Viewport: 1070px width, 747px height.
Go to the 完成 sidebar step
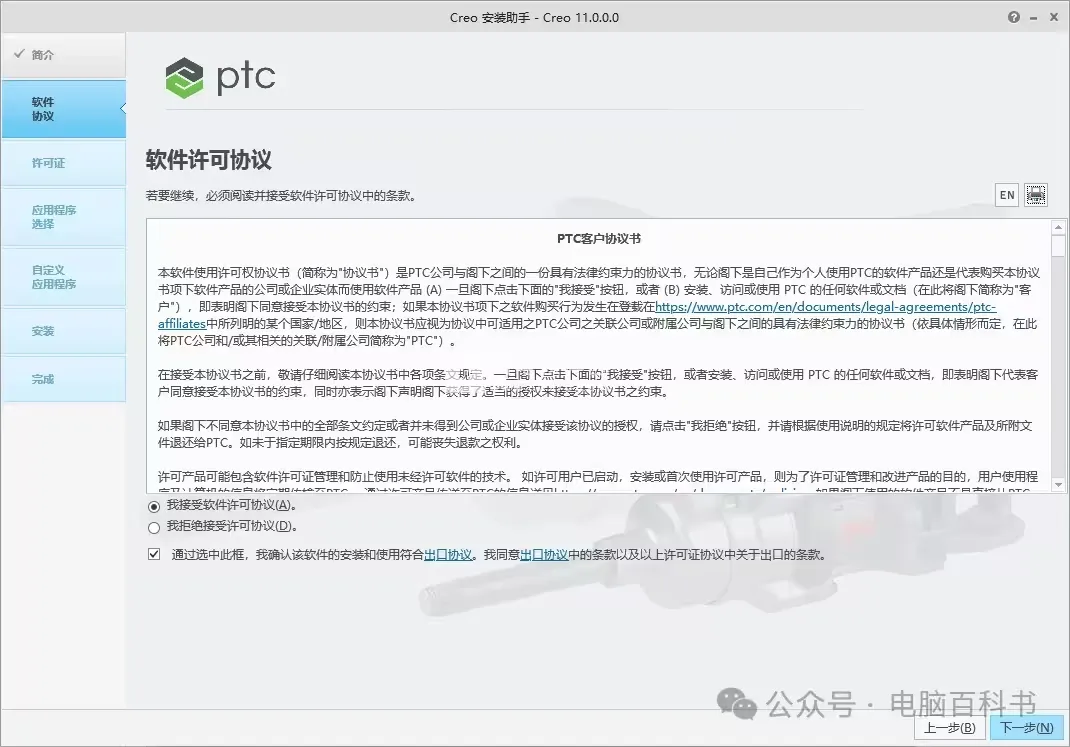(63, 379)
